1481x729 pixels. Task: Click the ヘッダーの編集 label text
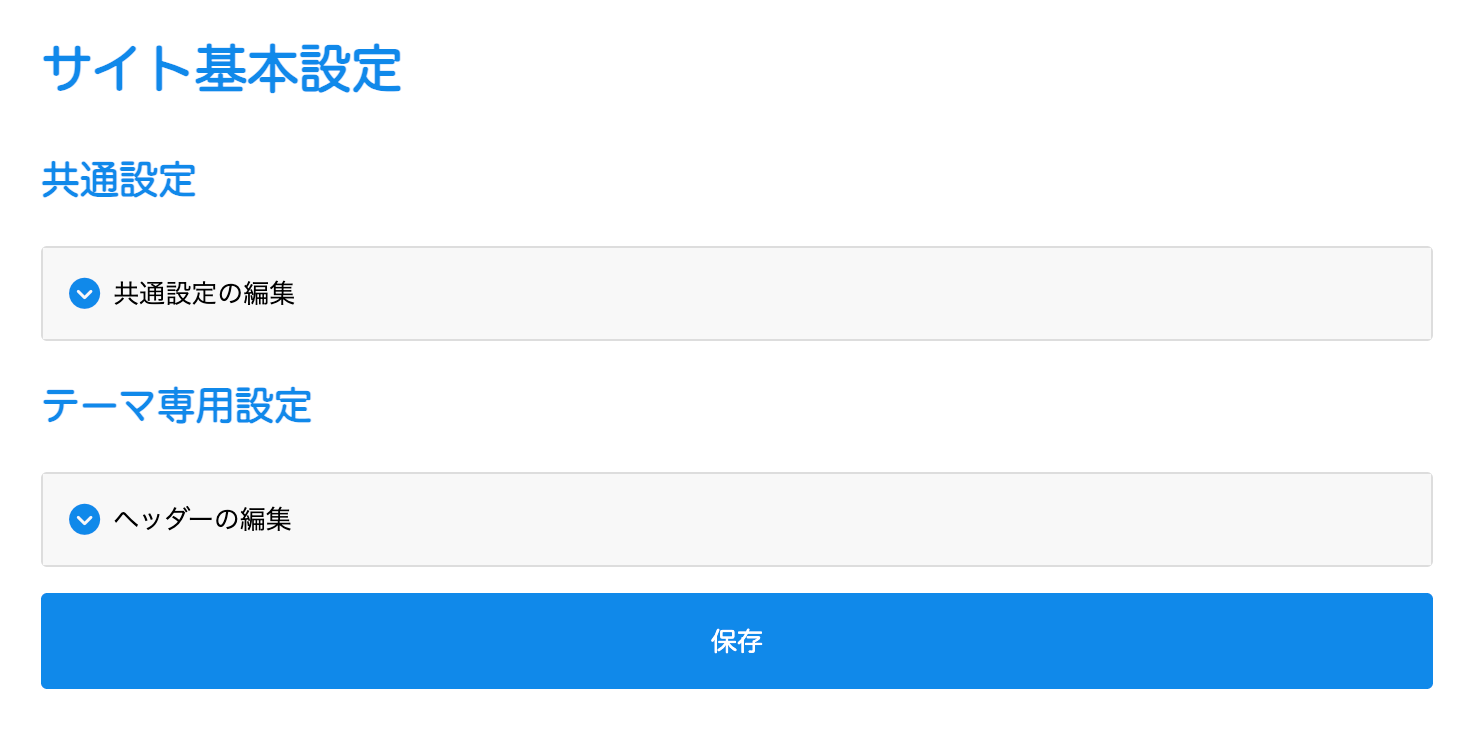[x=203, y=520]
